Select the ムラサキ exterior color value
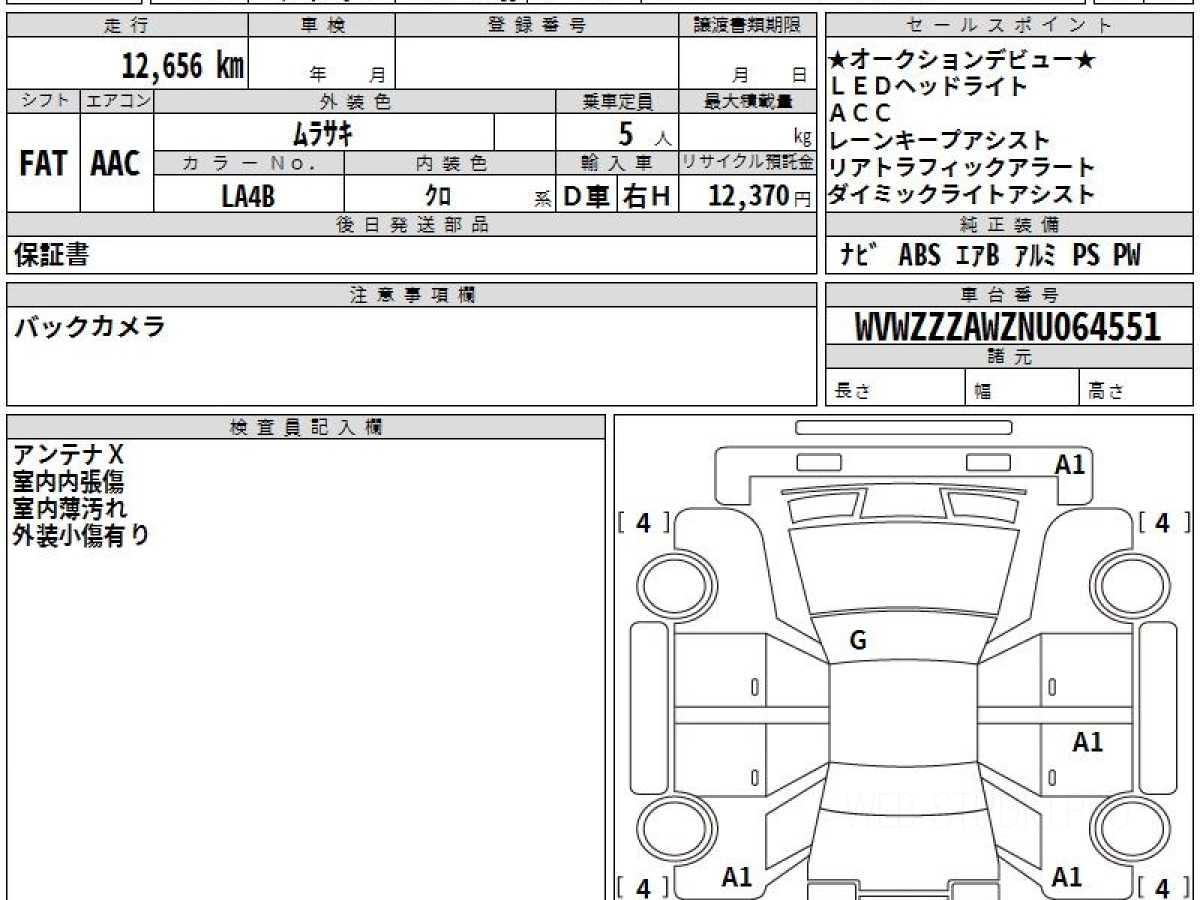 click(x=322, y=132)
